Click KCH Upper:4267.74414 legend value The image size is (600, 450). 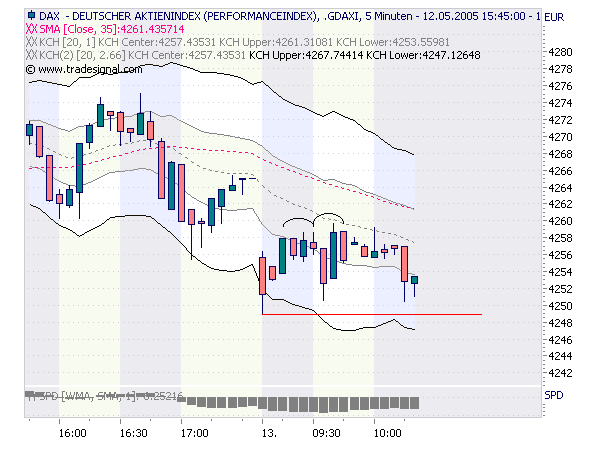pyautogui.click(x=306, y=55)
